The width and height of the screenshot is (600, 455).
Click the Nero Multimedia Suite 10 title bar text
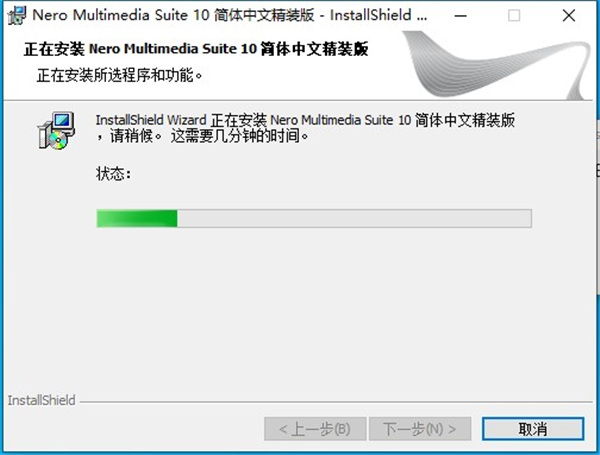(230, 15)
